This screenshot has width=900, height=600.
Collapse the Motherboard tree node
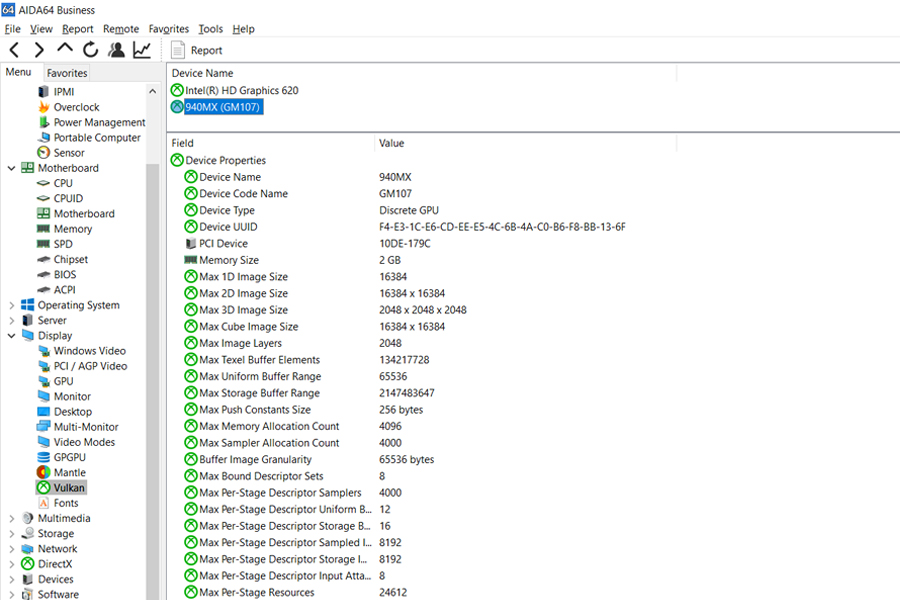click(x=11, y=168)
